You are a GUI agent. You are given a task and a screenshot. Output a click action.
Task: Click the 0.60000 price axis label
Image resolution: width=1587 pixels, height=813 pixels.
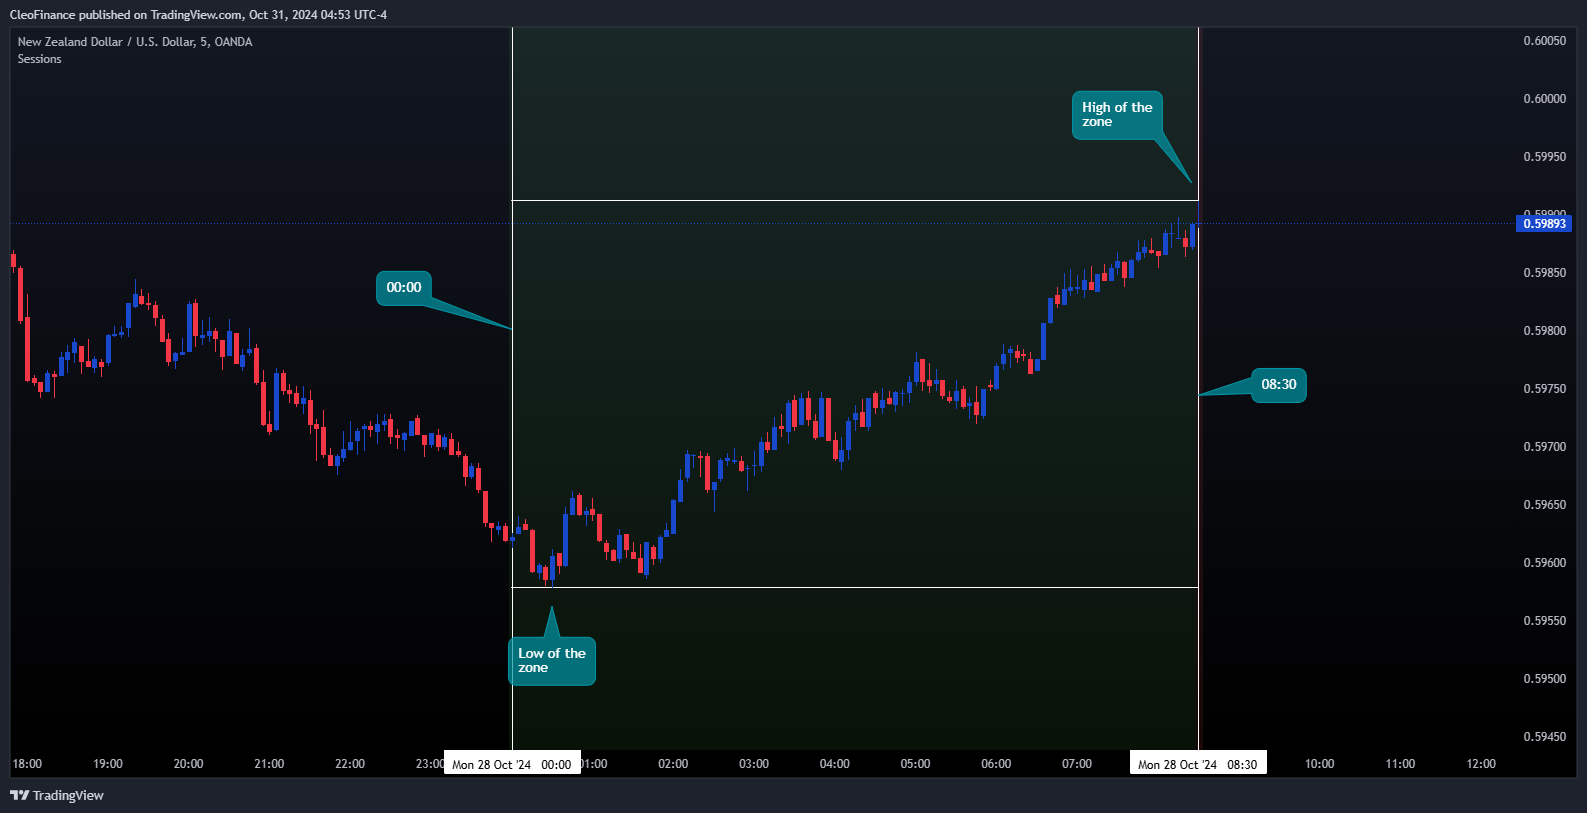[x=1544, y=99]
